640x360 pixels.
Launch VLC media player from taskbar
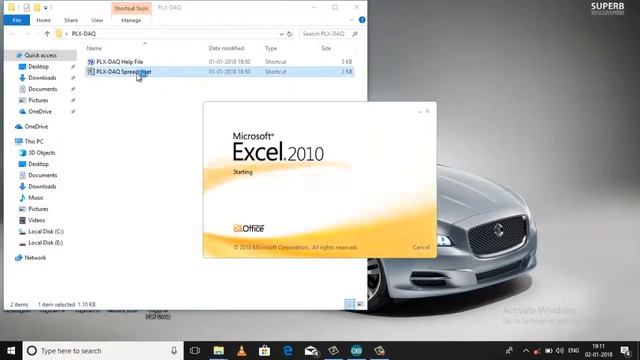(x=242, y=351)
